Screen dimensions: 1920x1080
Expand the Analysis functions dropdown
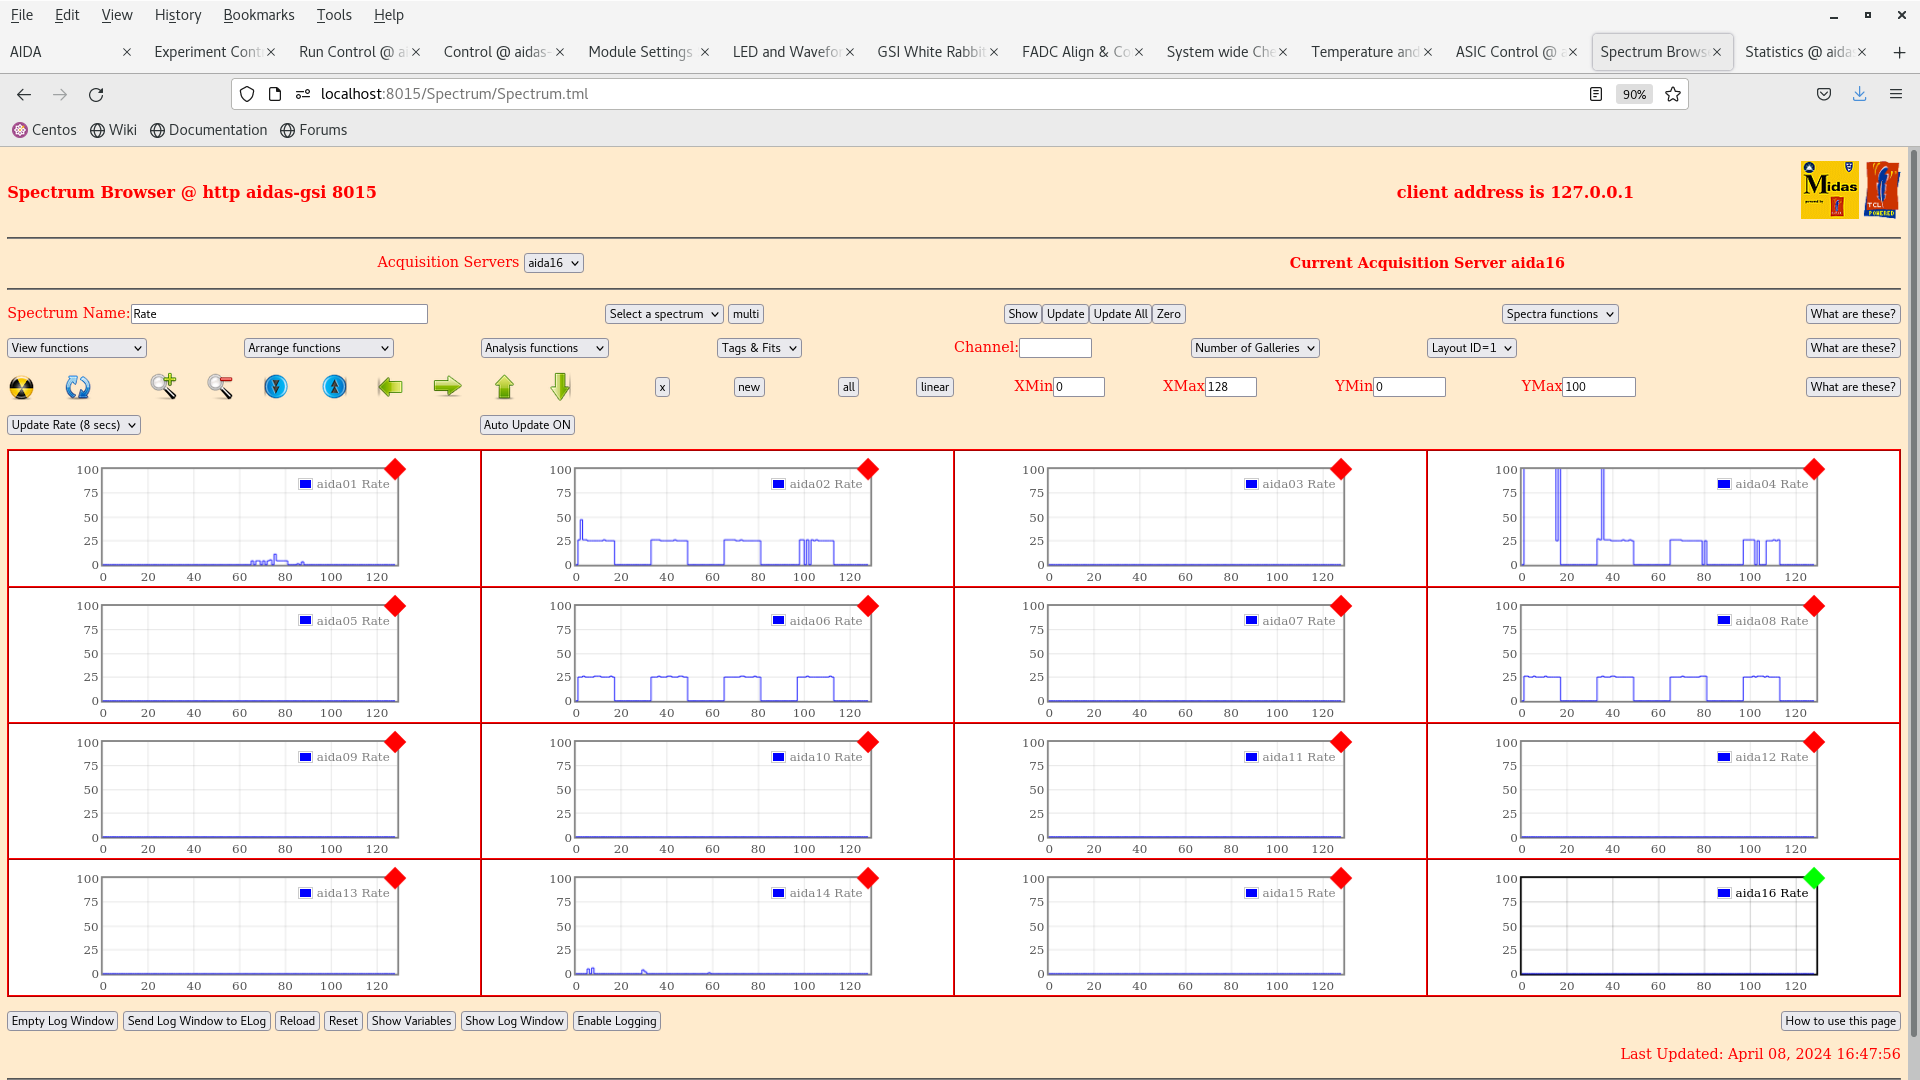point(542,347)
